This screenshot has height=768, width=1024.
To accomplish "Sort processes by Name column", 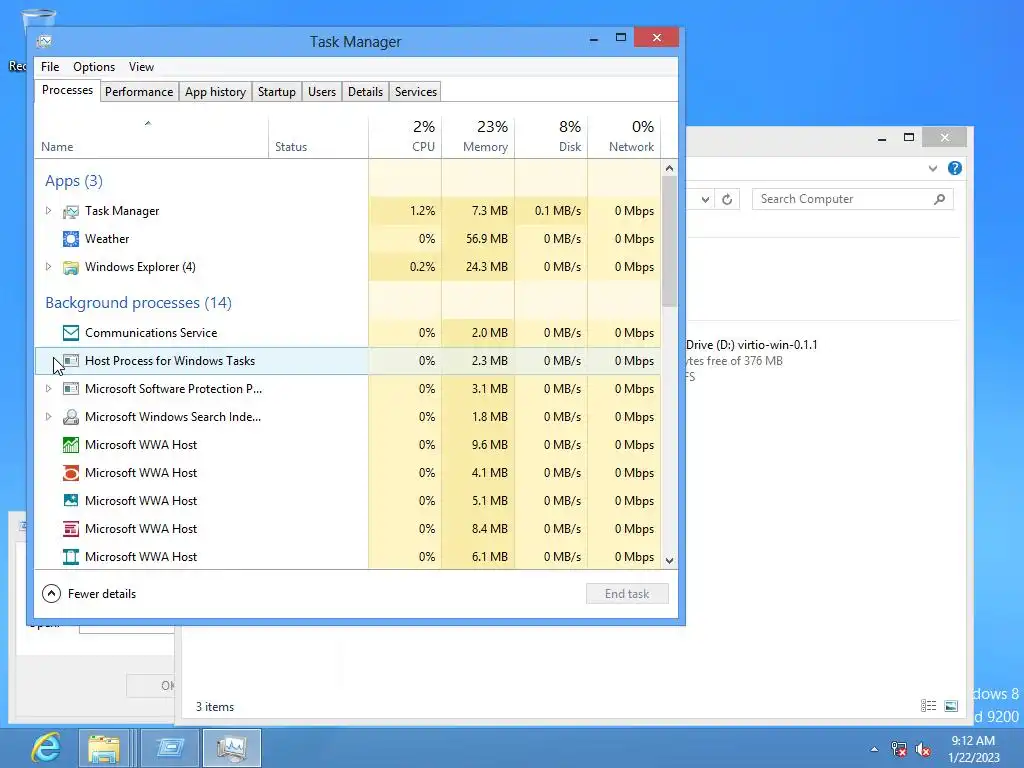I will coord(152,137).
